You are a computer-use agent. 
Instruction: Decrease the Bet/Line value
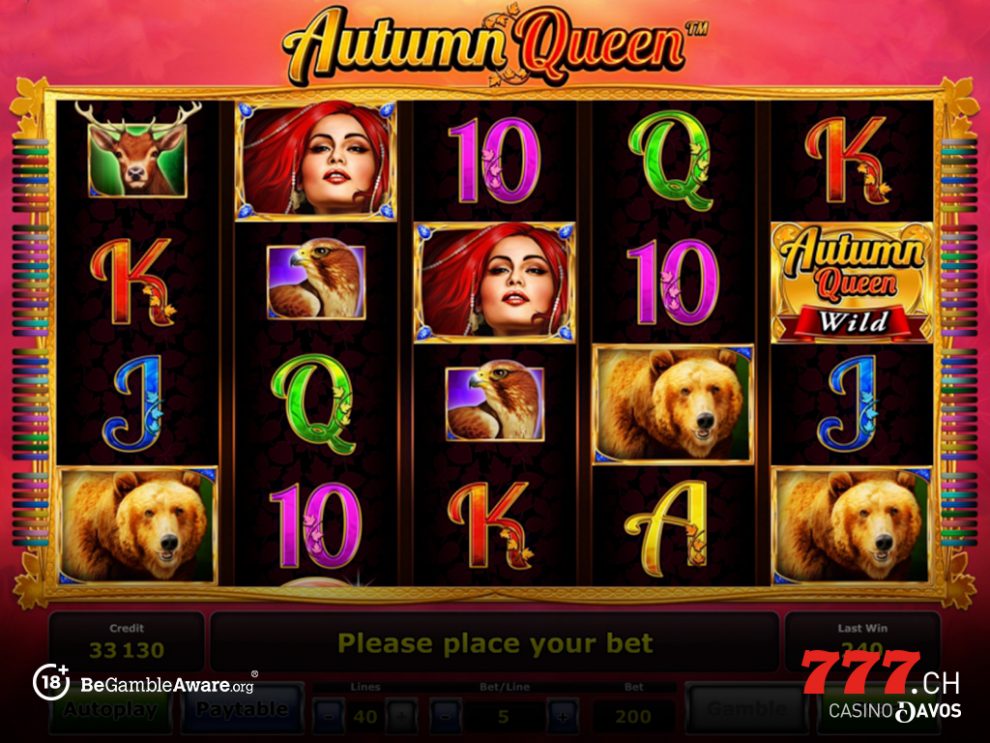pos(445,716)
